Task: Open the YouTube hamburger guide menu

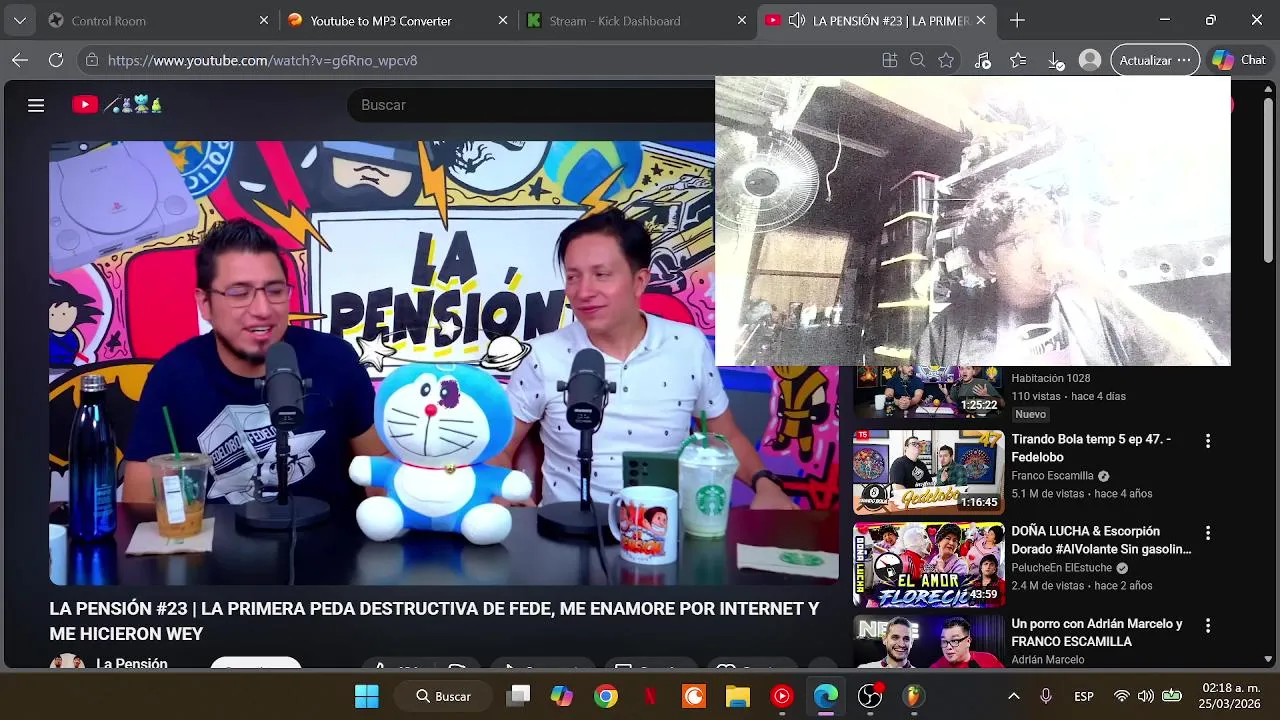Action: [x=36, y=105]
